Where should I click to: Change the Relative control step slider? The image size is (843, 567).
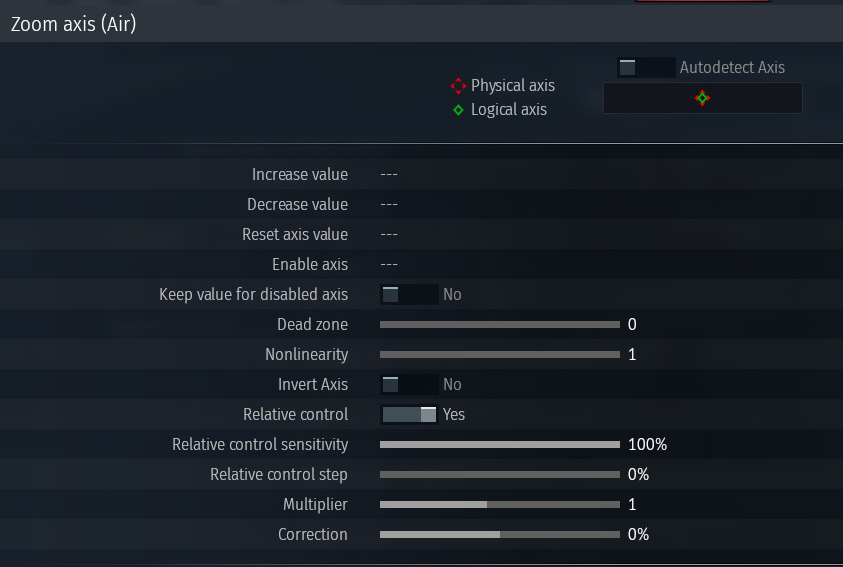(500, 475)
